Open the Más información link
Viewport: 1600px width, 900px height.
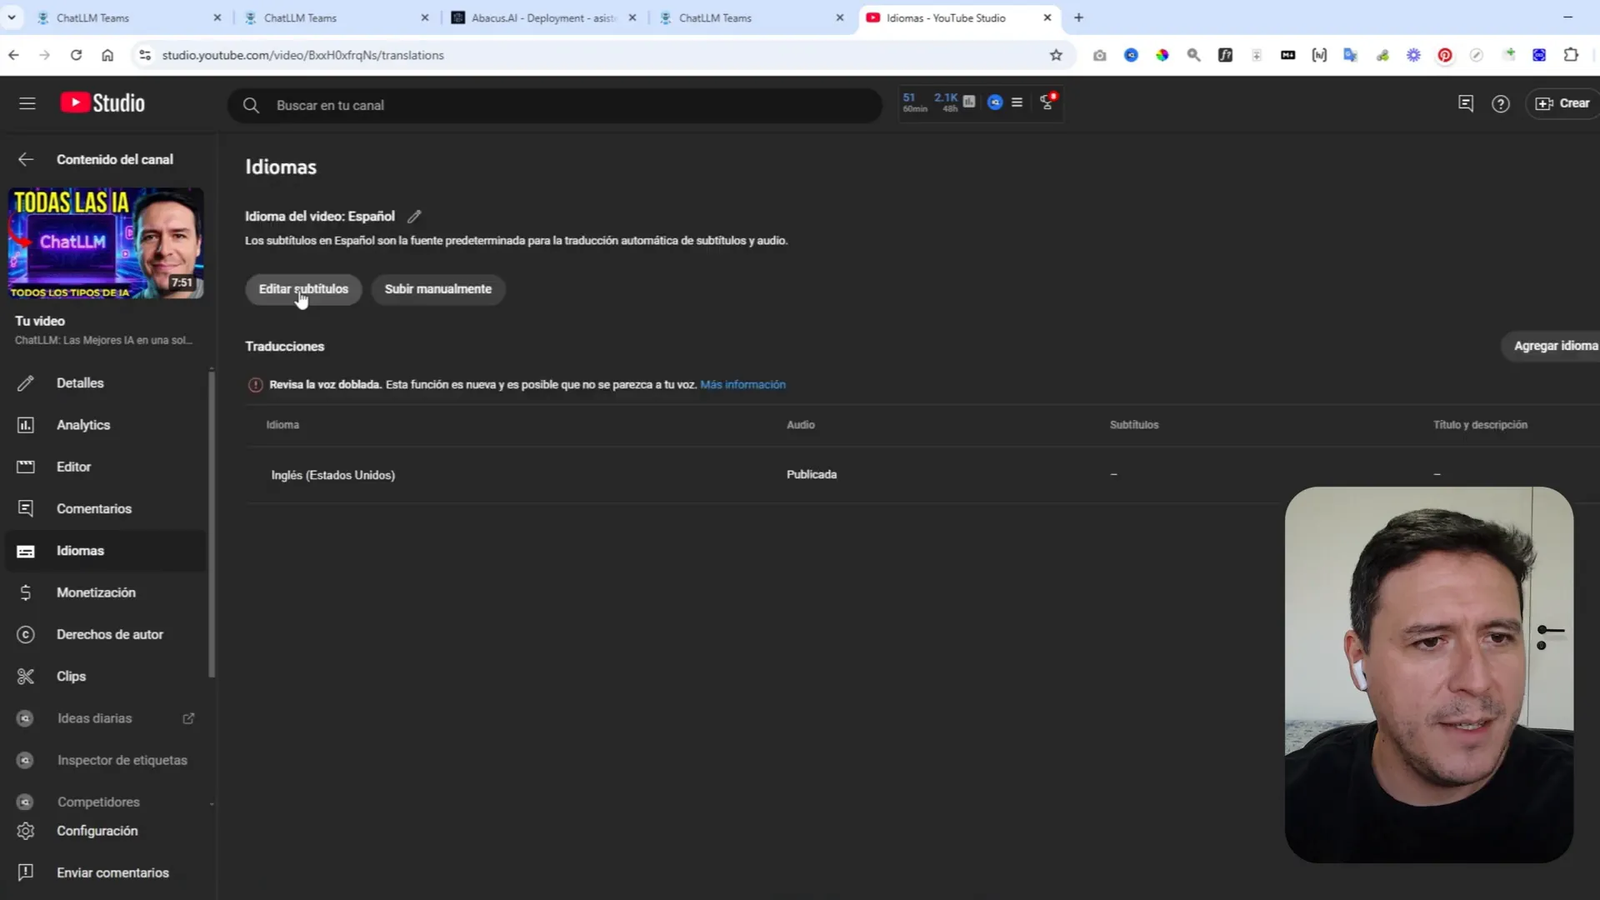tap(742, 384)
